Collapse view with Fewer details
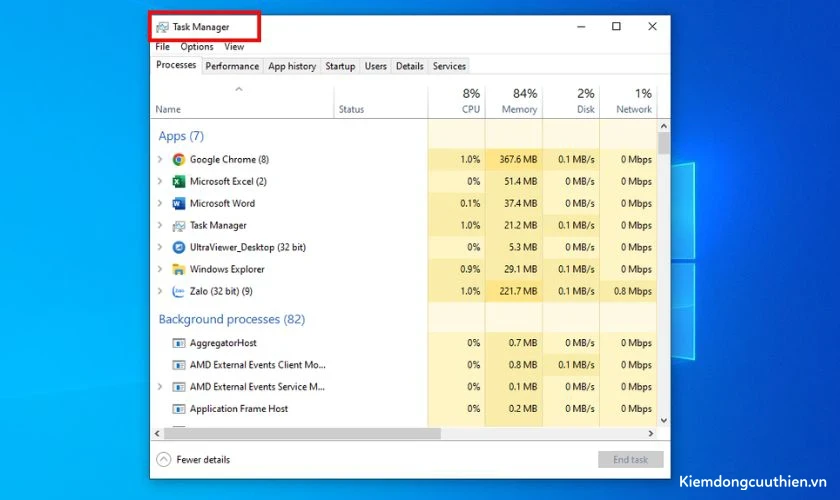Screen dimensions: 840x500 click(193, 459)
